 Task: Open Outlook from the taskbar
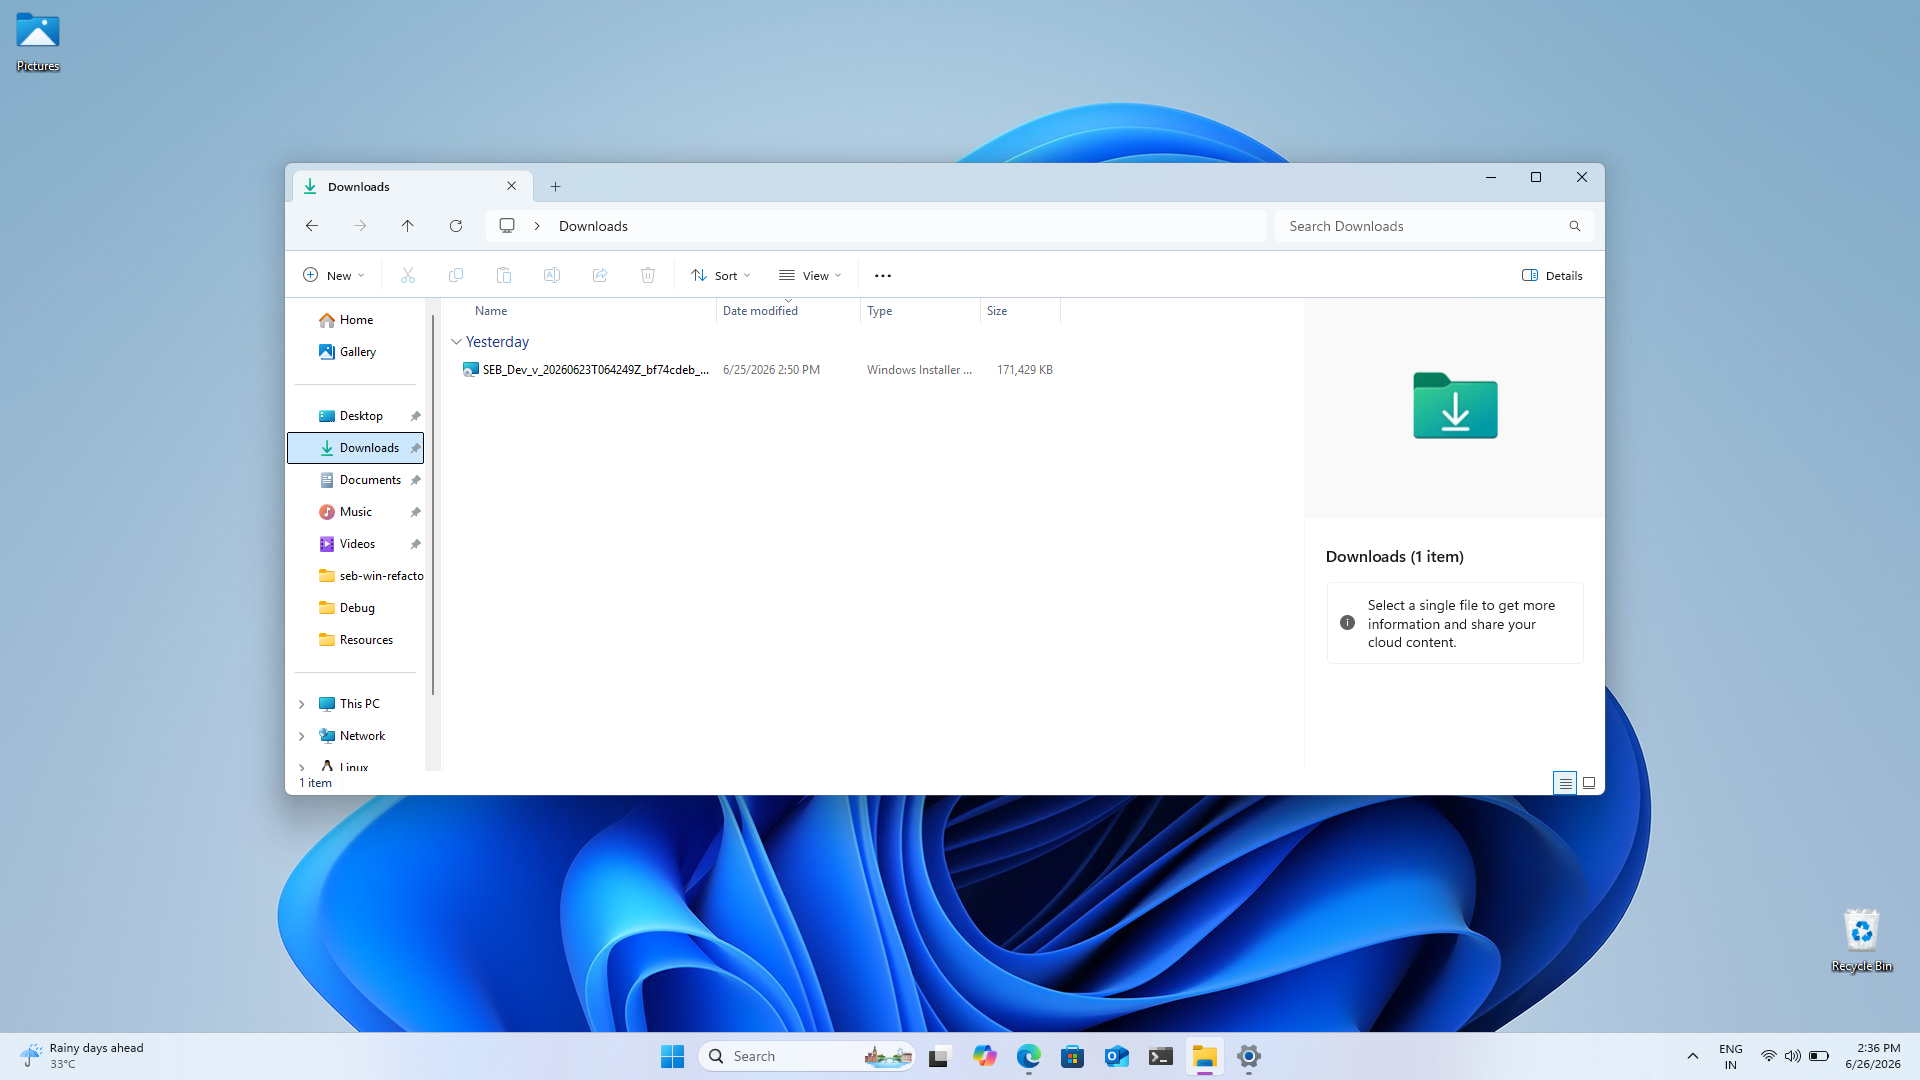click(1117, 1056)
